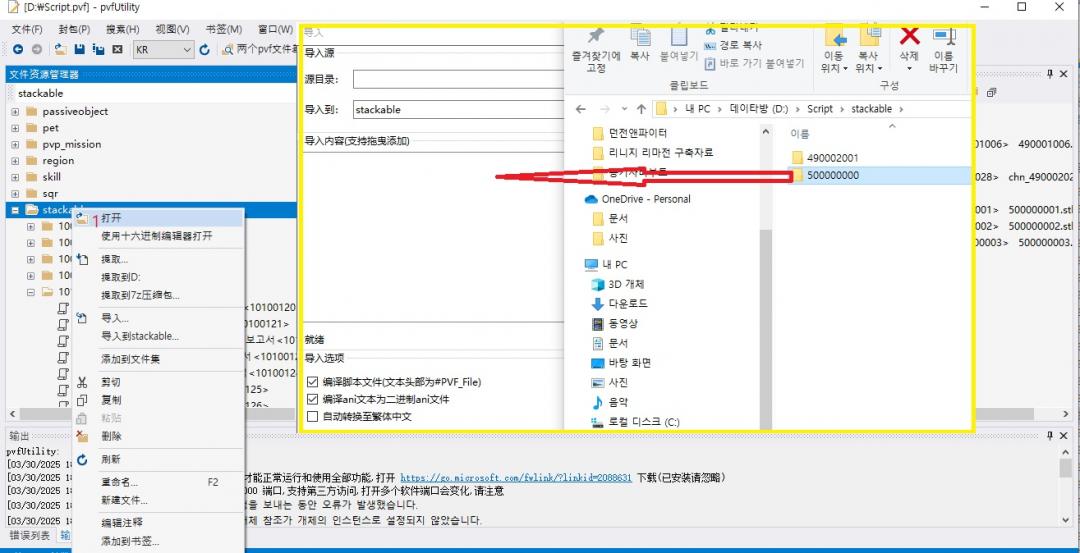Image resolution: width=1080 pixels, height=553 pixels.
Task: Click the refresh icon next to KR dropdown
Action: [x=205, y=49]
